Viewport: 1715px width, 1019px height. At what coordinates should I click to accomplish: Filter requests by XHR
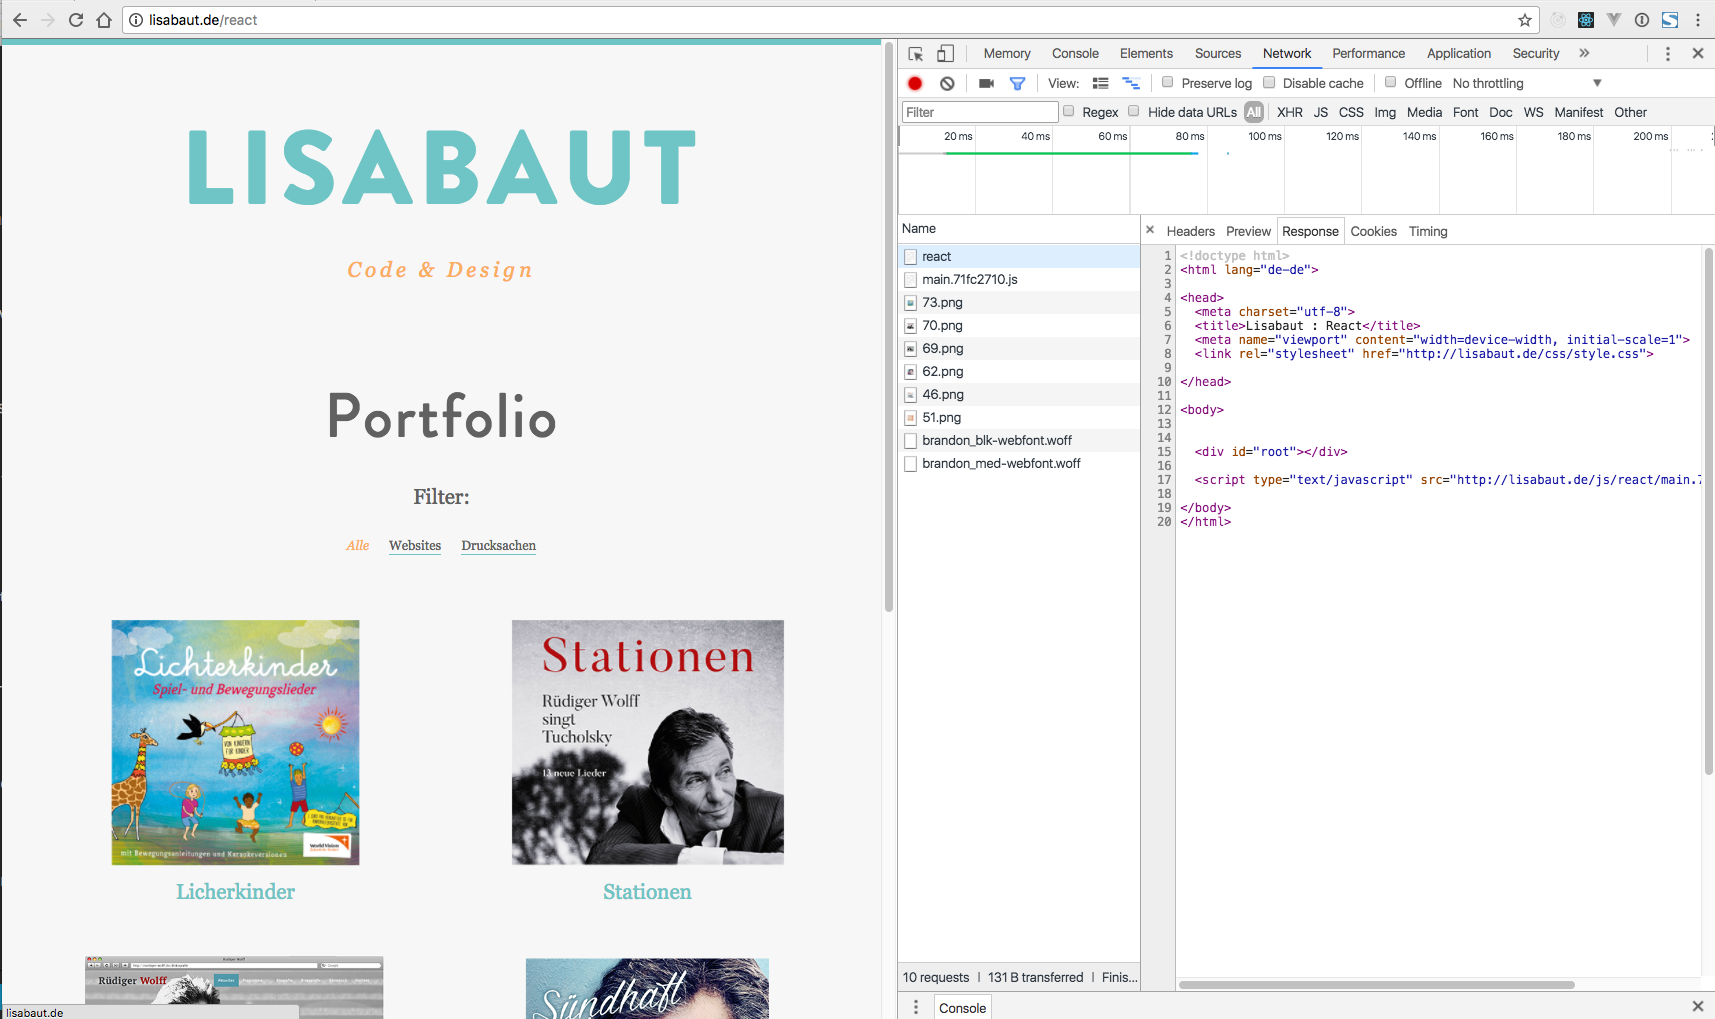click(x=1290, y=112)
